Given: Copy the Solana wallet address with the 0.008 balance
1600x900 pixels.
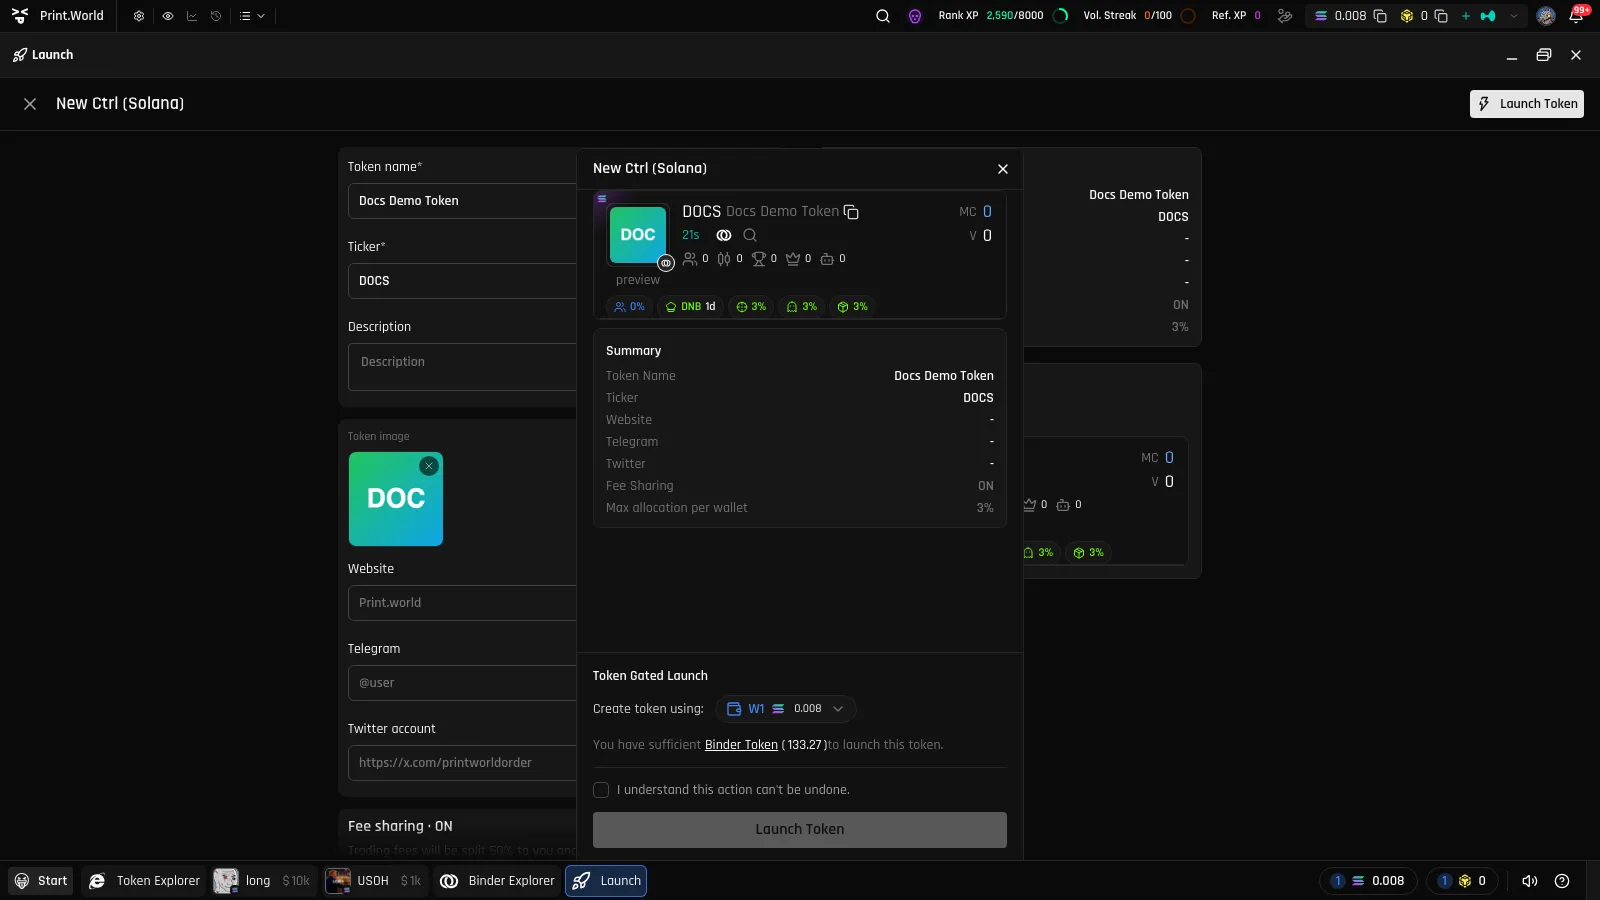Looking at the screenshot, I should coord(1380,16).
